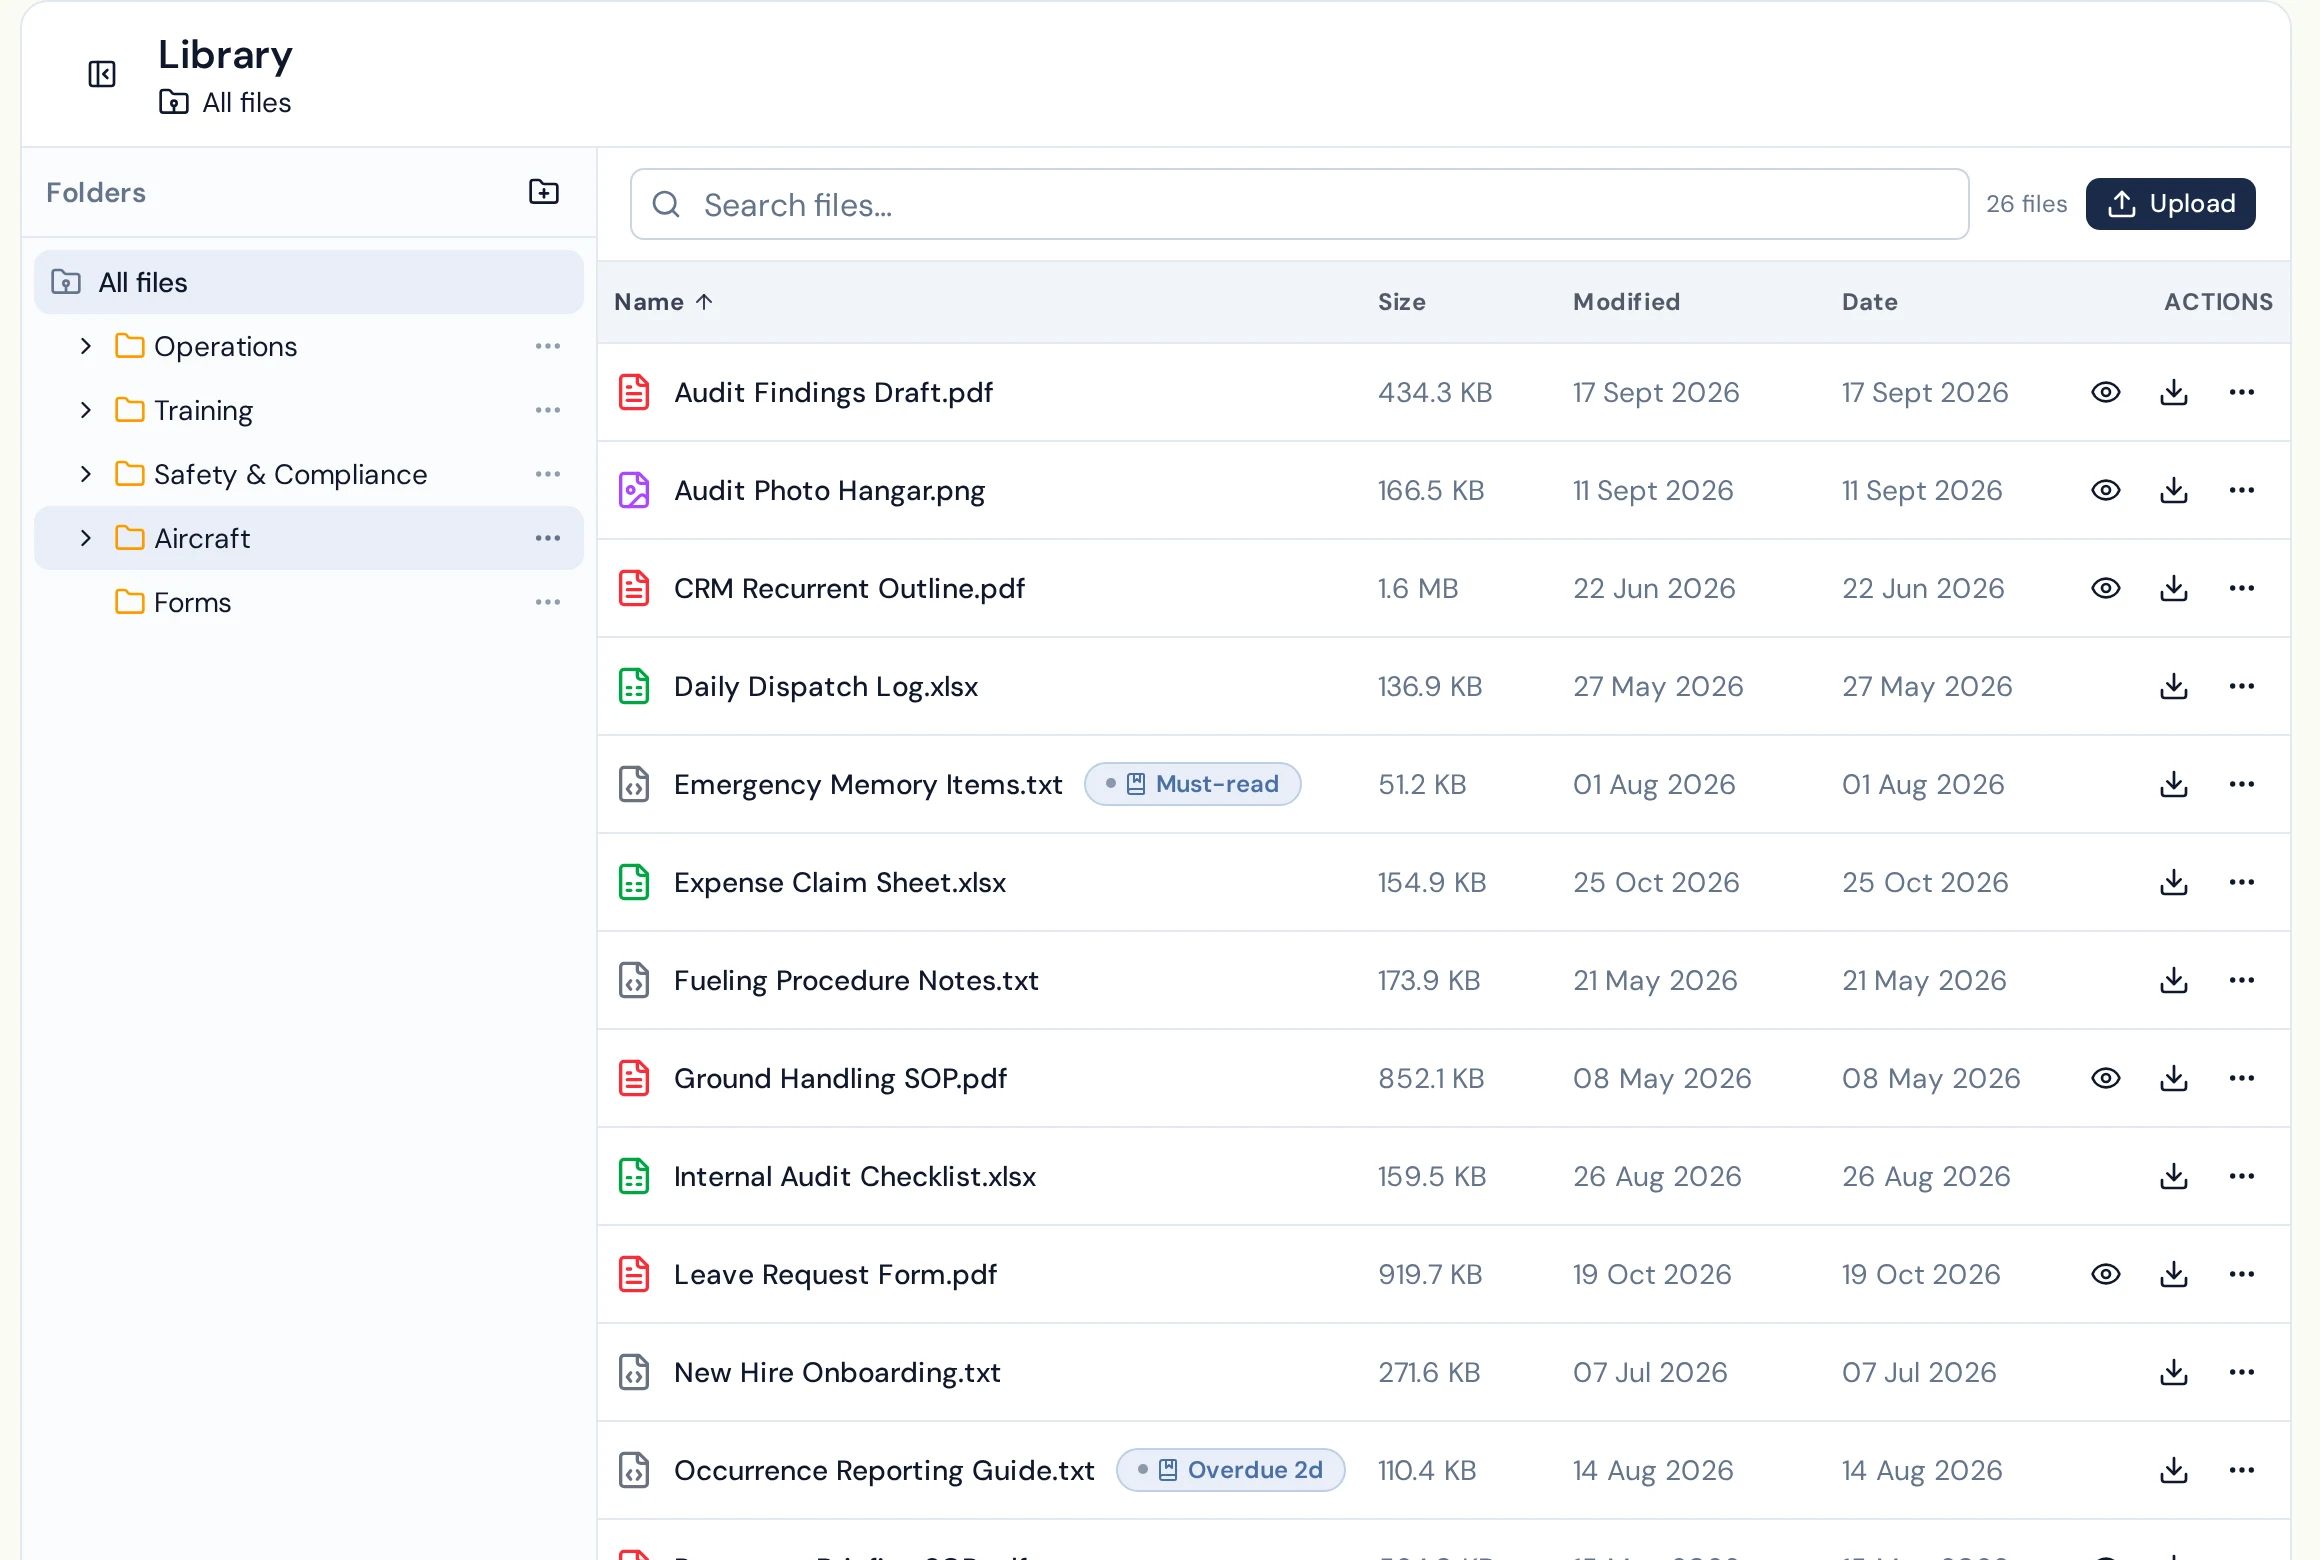Open more actions for Leave Request Form.pdf

coord(2242,1274)
